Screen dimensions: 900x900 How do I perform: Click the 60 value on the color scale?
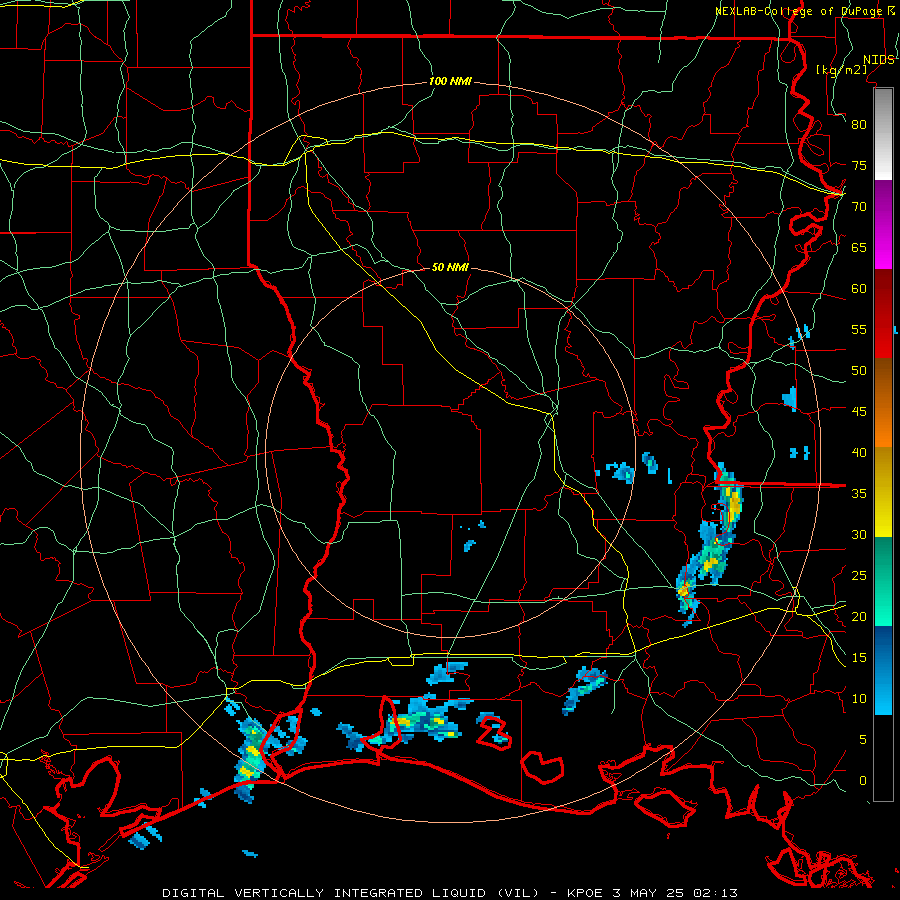click(859, 289)
